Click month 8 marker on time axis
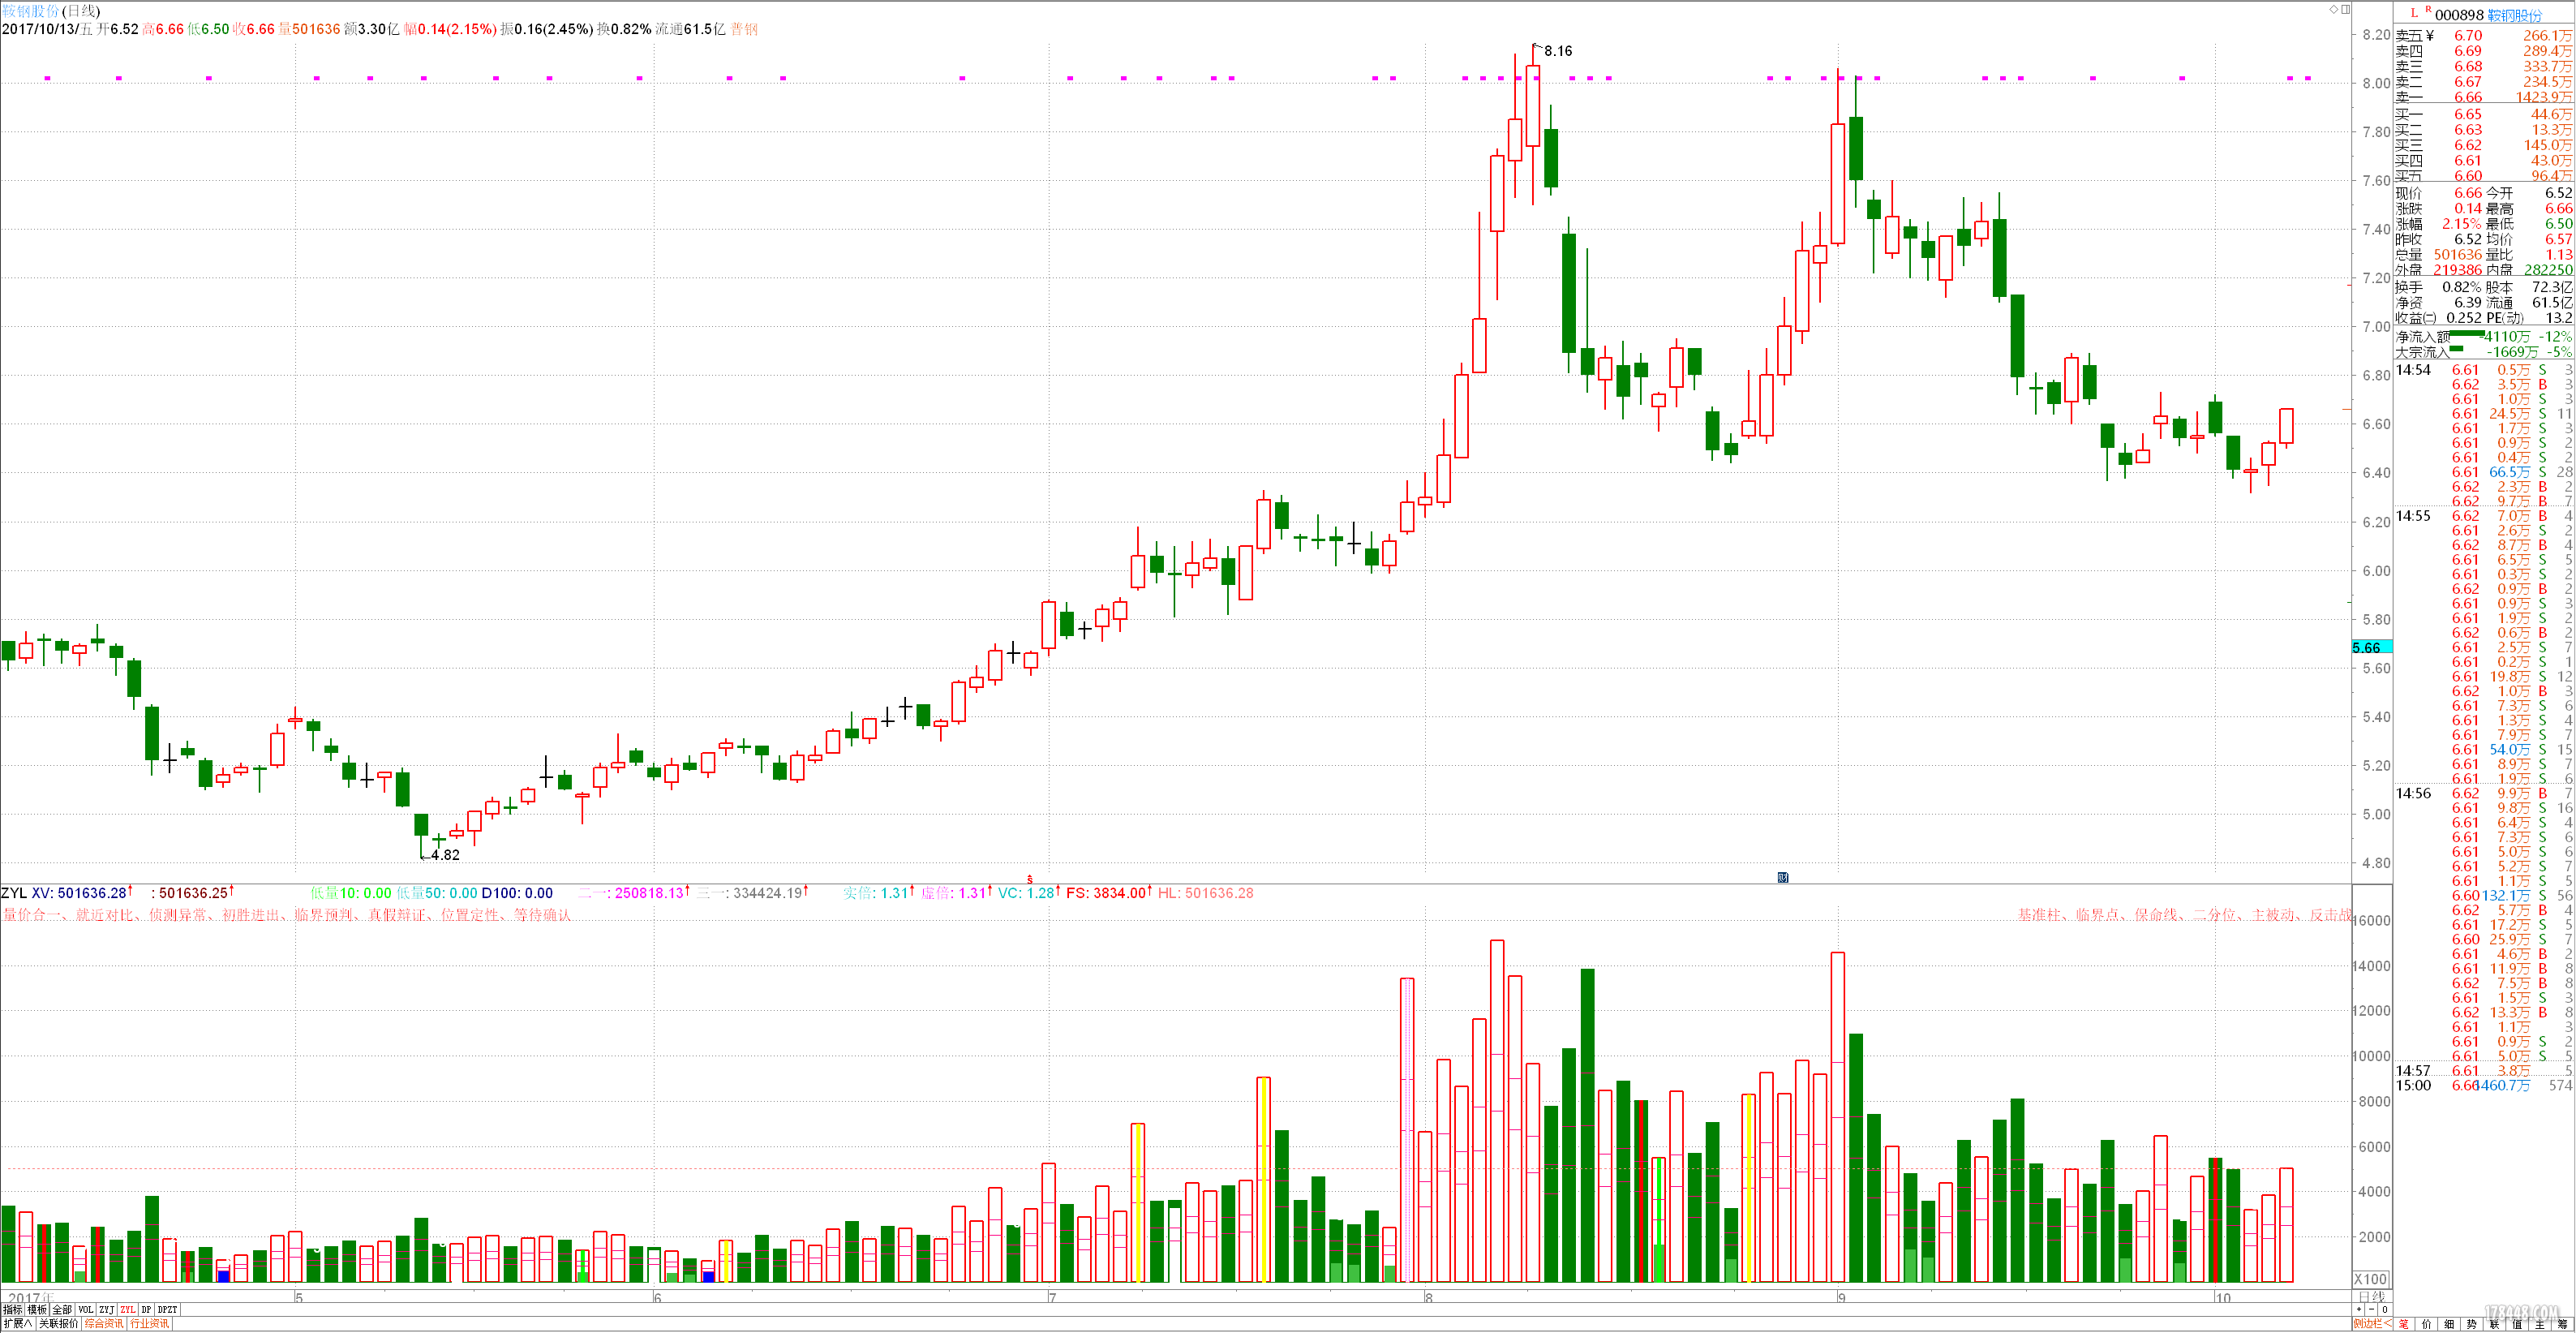The image size is (2576, 1333). pos(1428,1298)
